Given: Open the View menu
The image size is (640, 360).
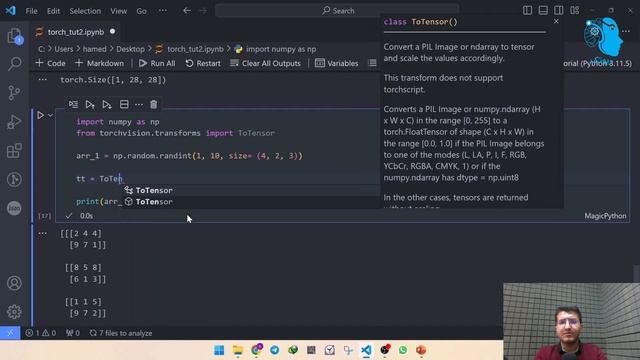Looking at the screenshot, I should pos(118,11).
